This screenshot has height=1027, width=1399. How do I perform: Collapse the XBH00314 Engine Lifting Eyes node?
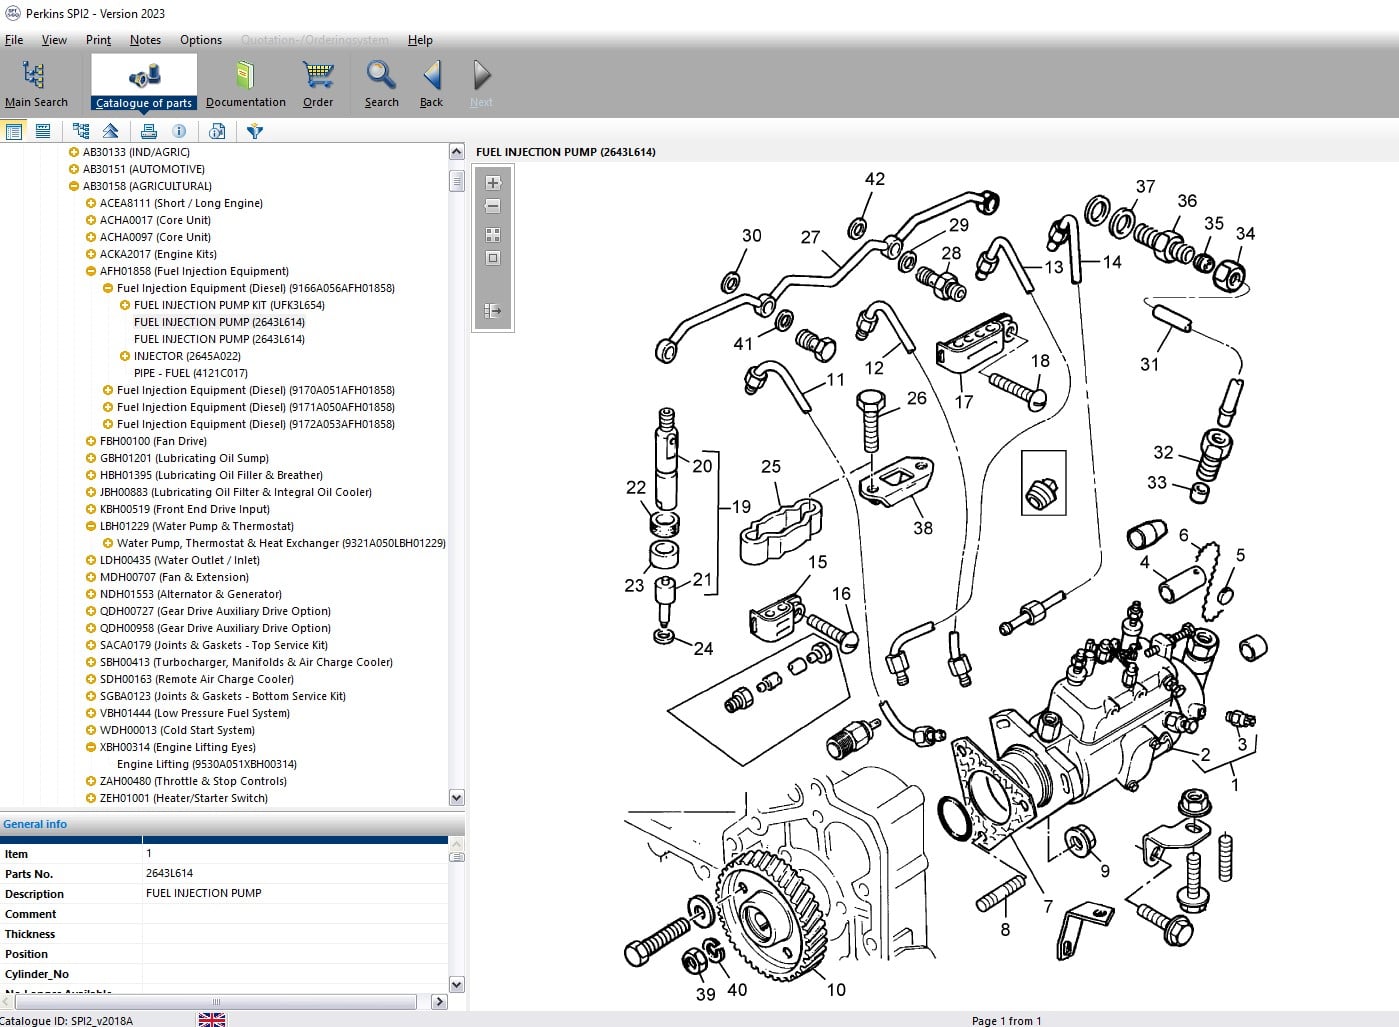coord(91,747)
